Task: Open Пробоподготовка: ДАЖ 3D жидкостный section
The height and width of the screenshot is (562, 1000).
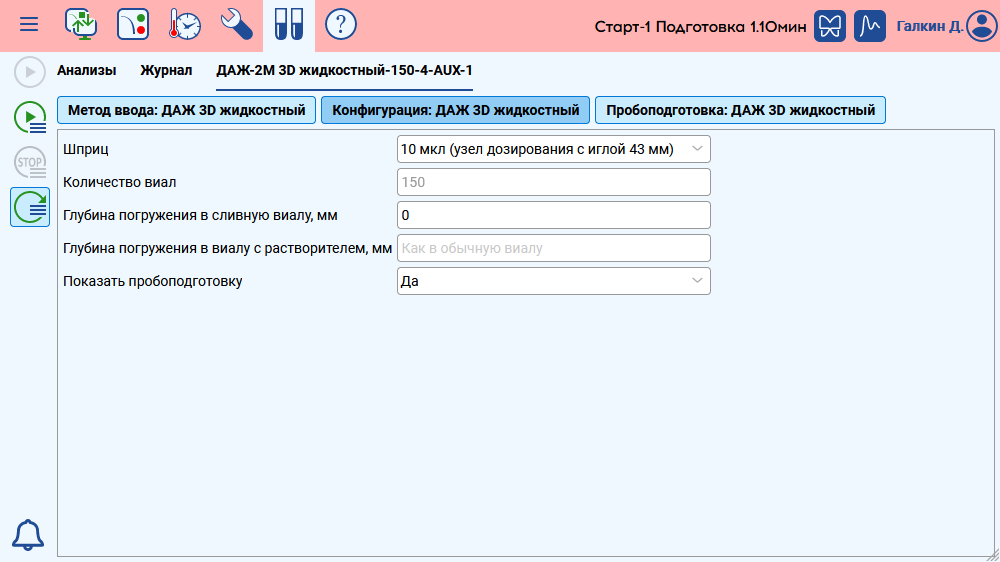Action: [x=740, y=110]
